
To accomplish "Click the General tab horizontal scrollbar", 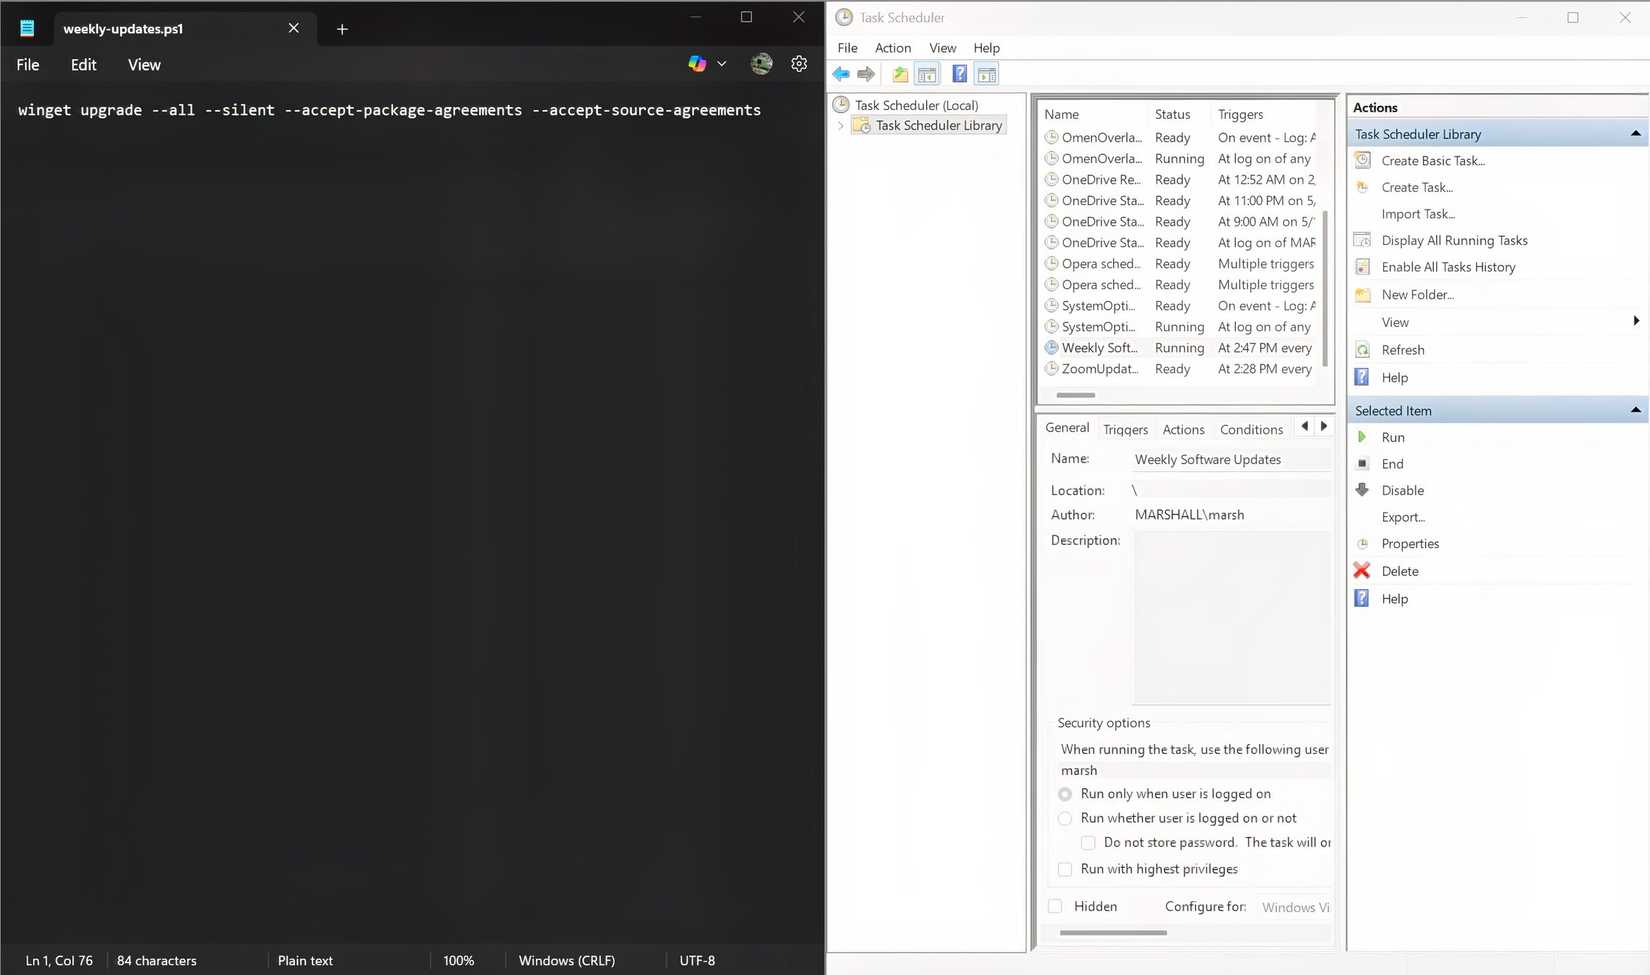I will (x=1113, y=933).
